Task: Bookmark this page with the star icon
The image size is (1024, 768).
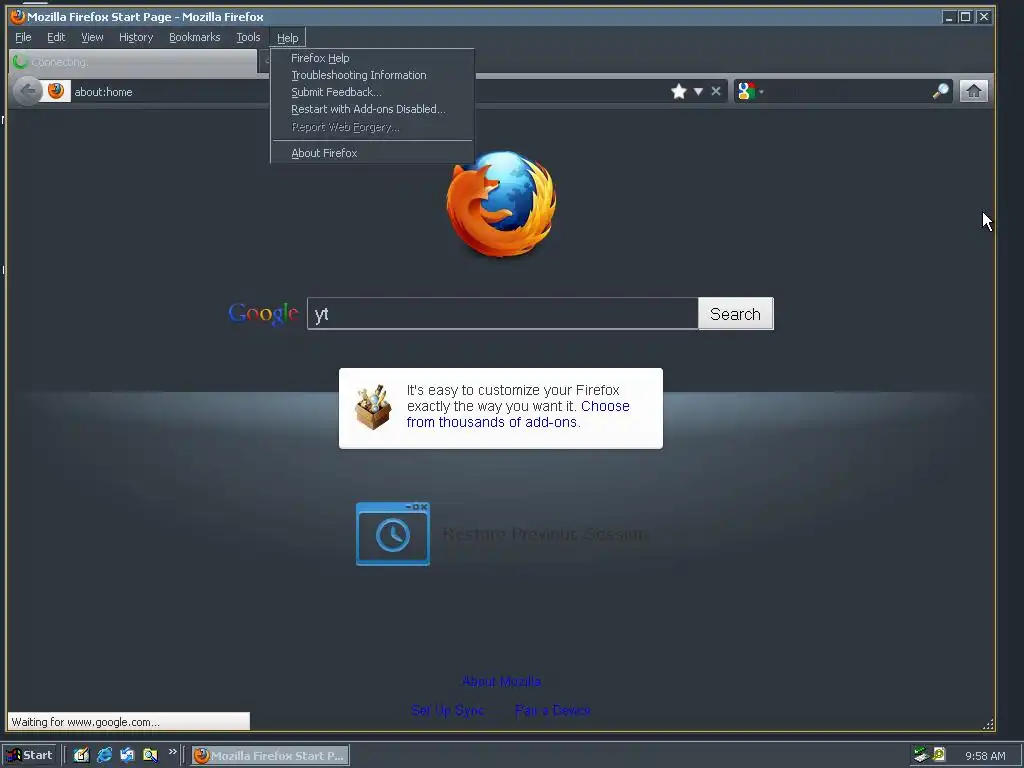Action: (679, 91)
